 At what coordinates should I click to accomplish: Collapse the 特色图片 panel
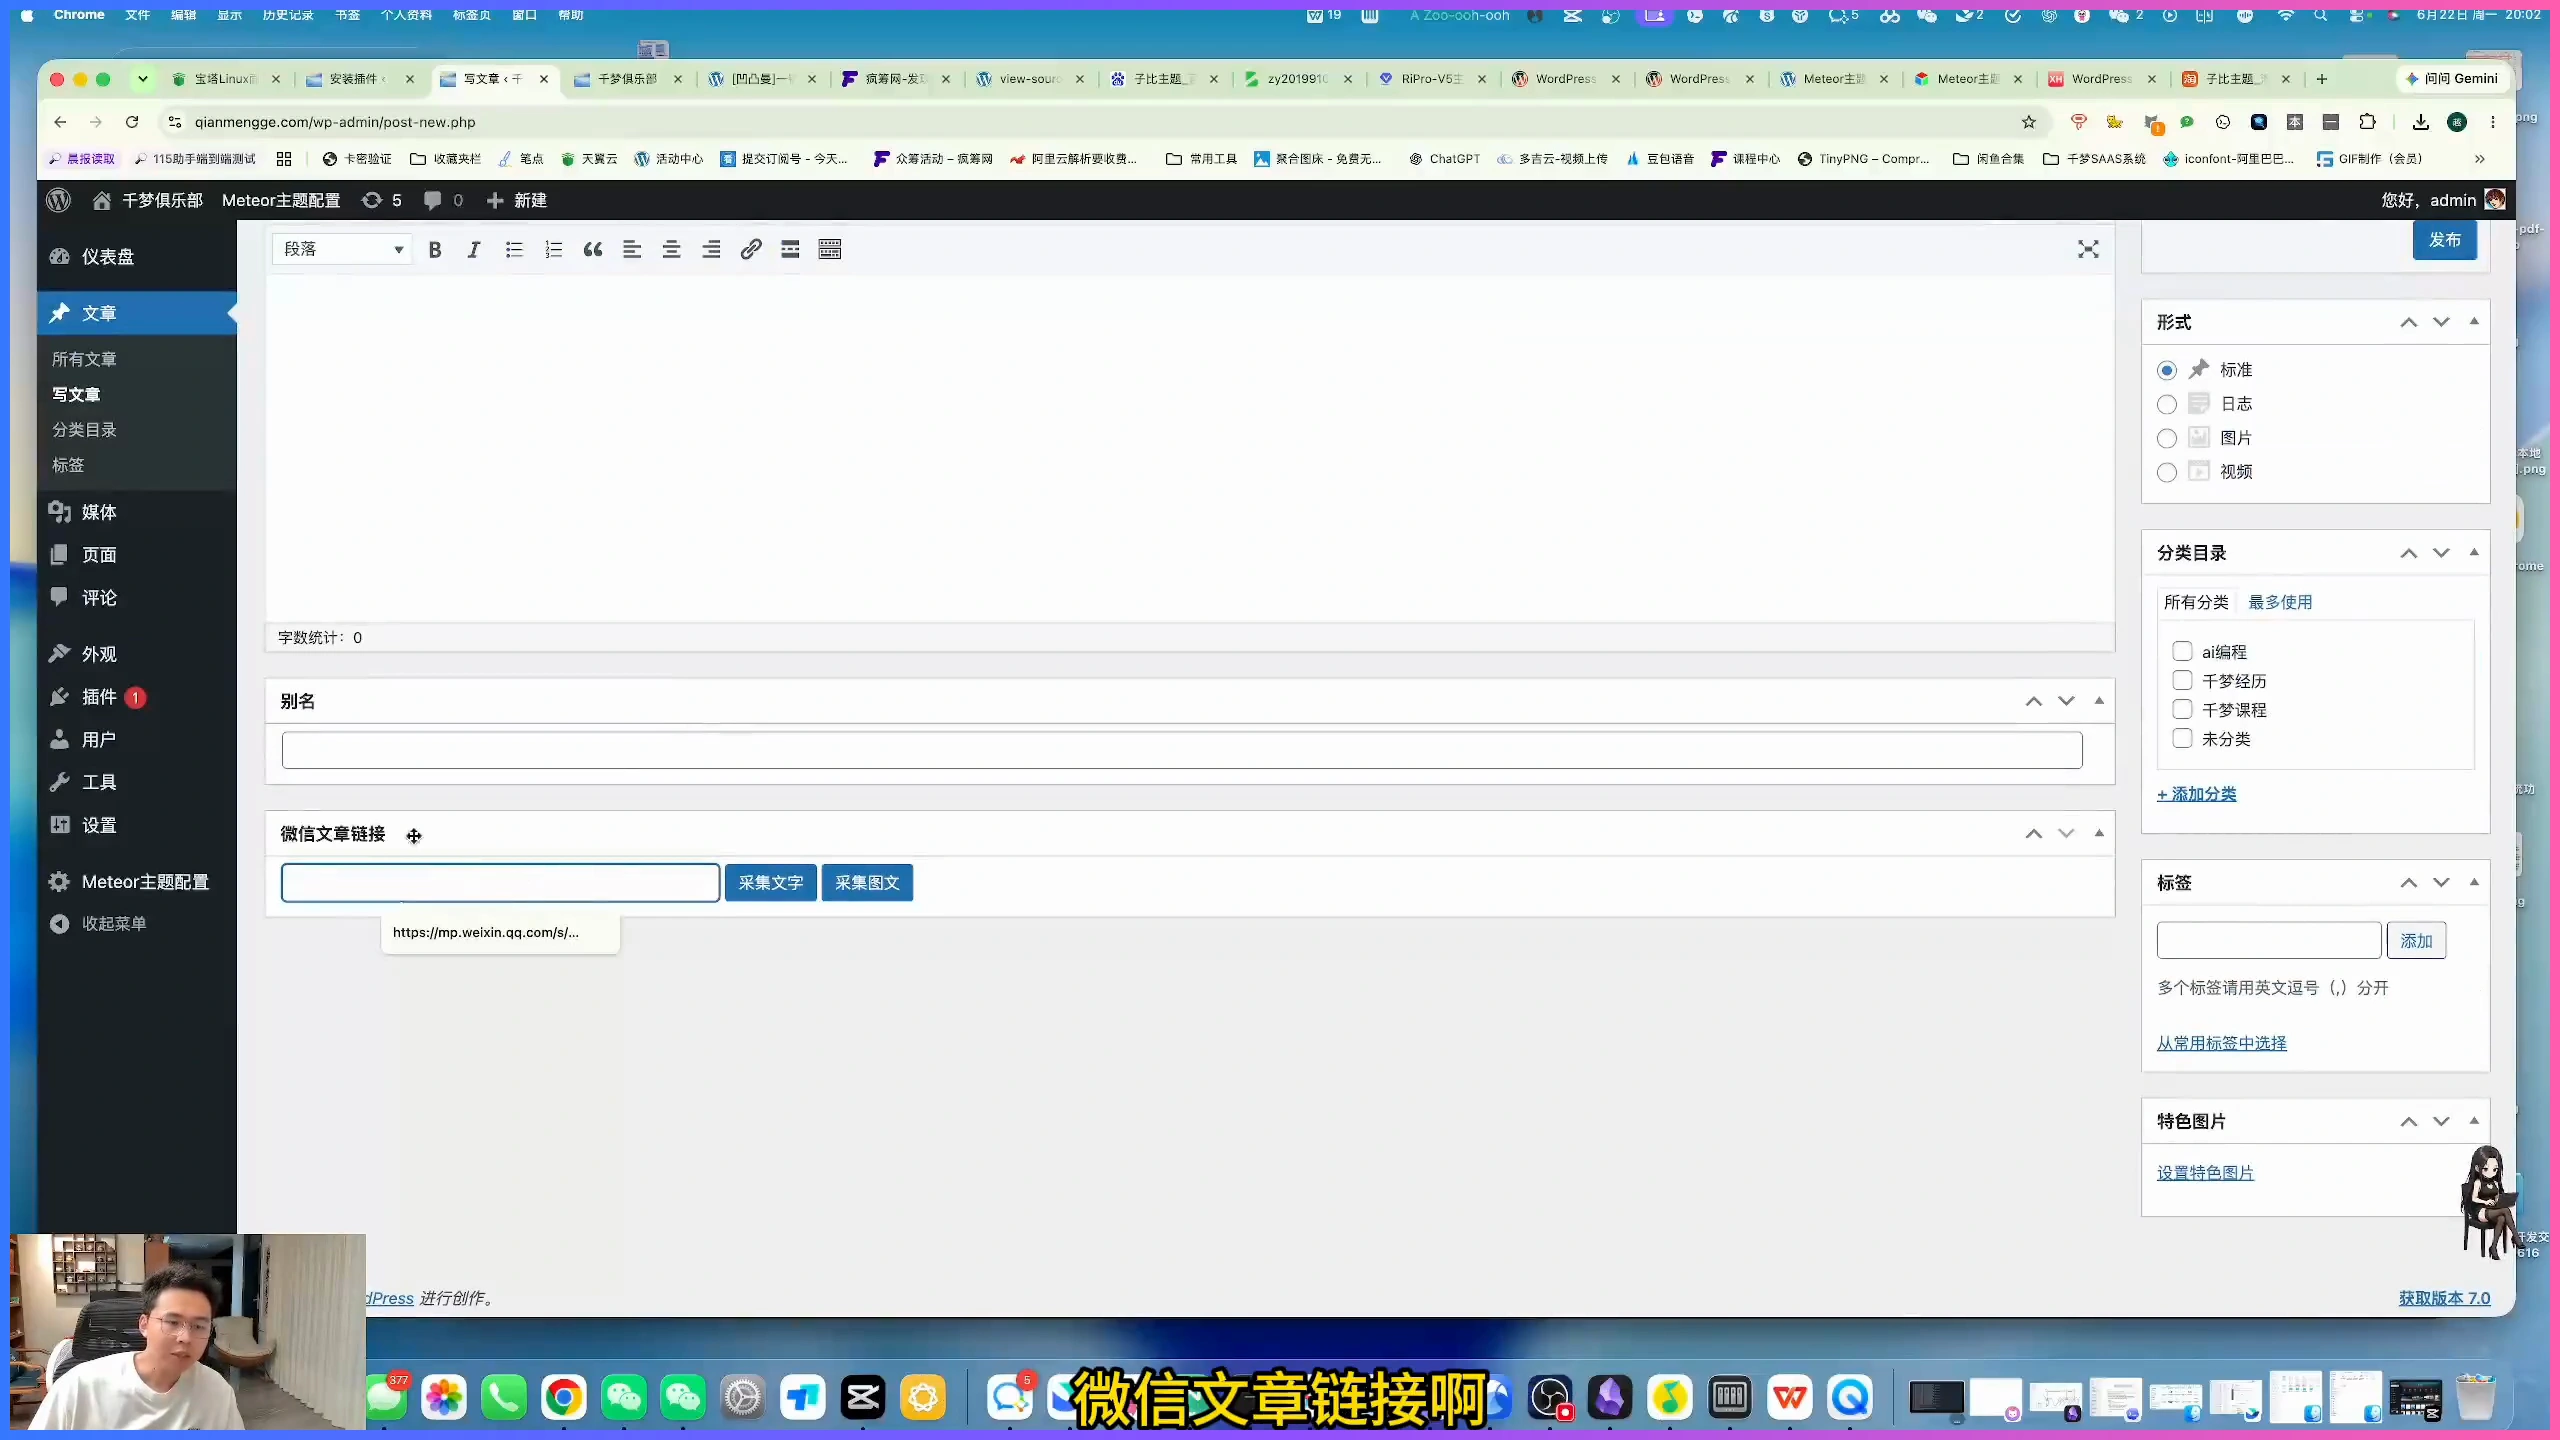2474,1122
